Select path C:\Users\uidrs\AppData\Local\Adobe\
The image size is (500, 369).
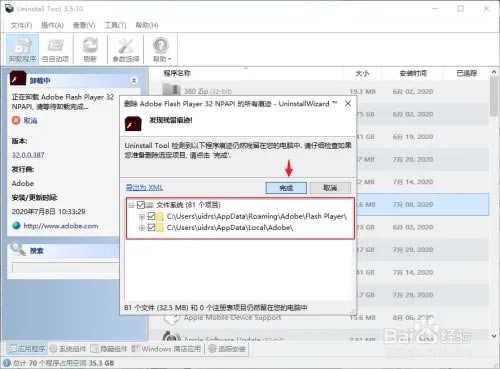coord(230,228)
